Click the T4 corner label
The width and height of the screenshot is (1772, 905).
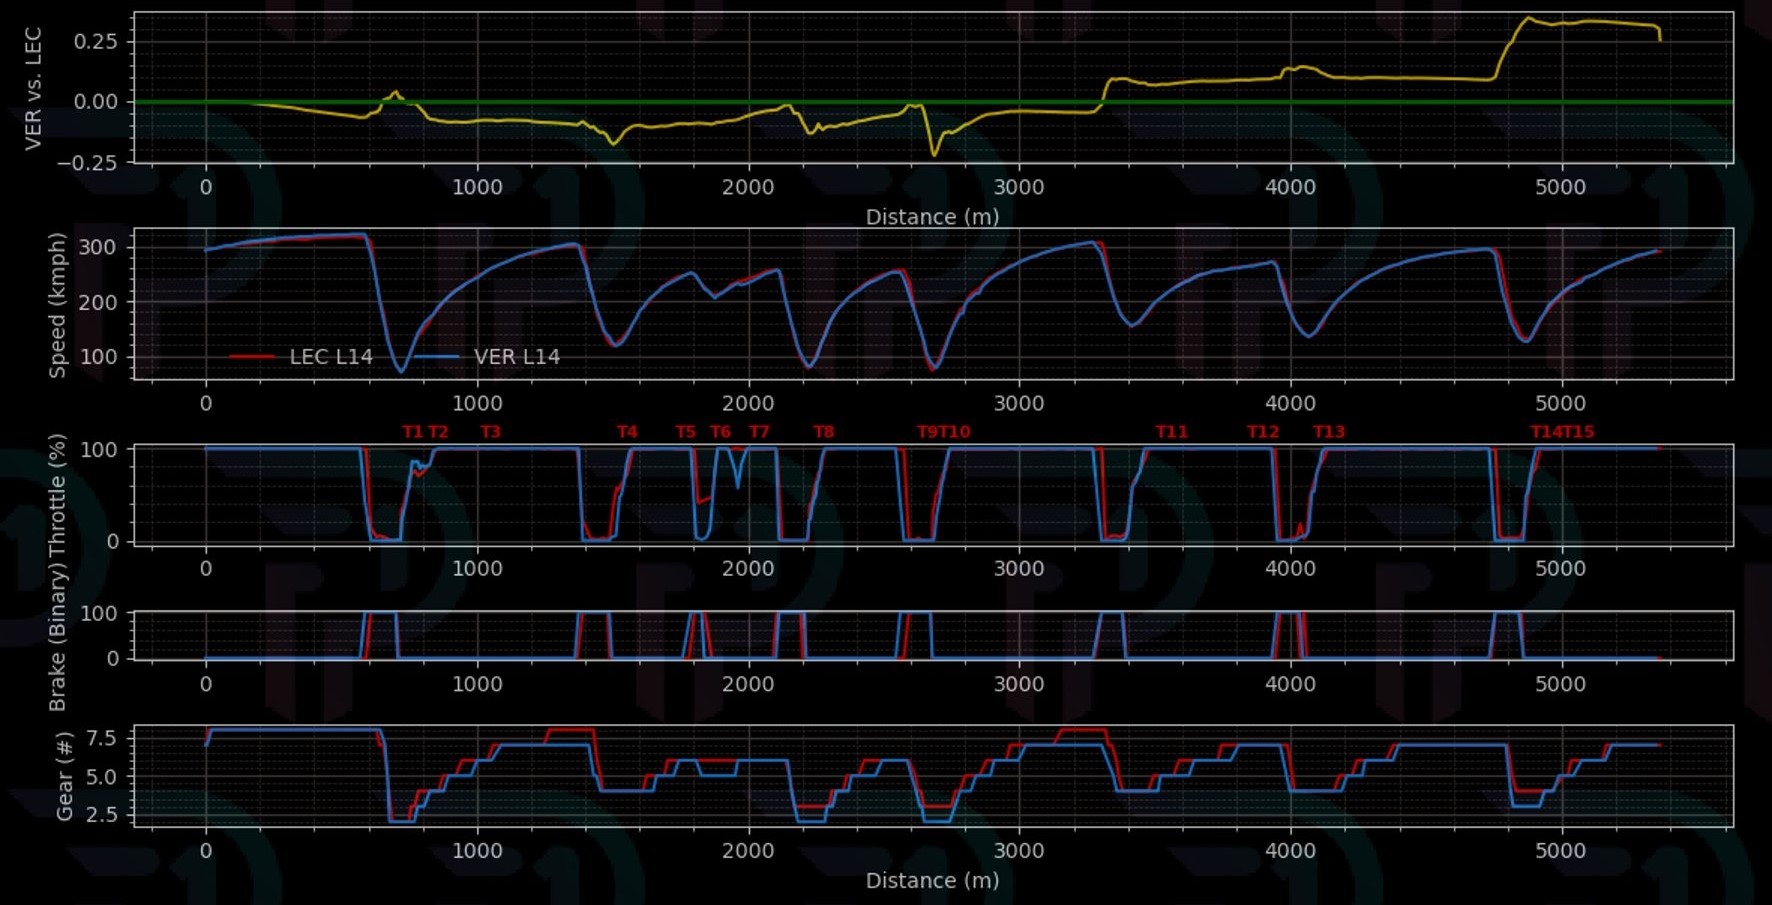(x=627, y=432)
